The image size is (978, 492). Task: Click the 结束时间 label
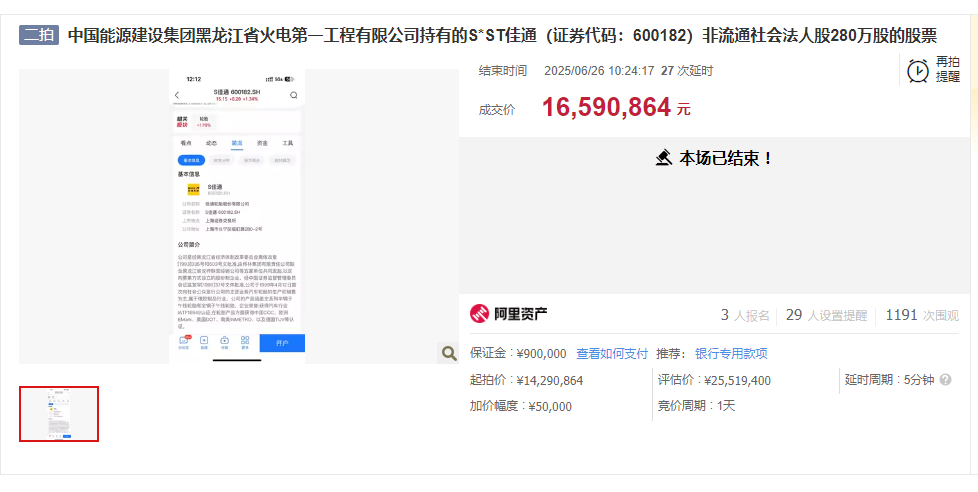(x=503, y=70)
